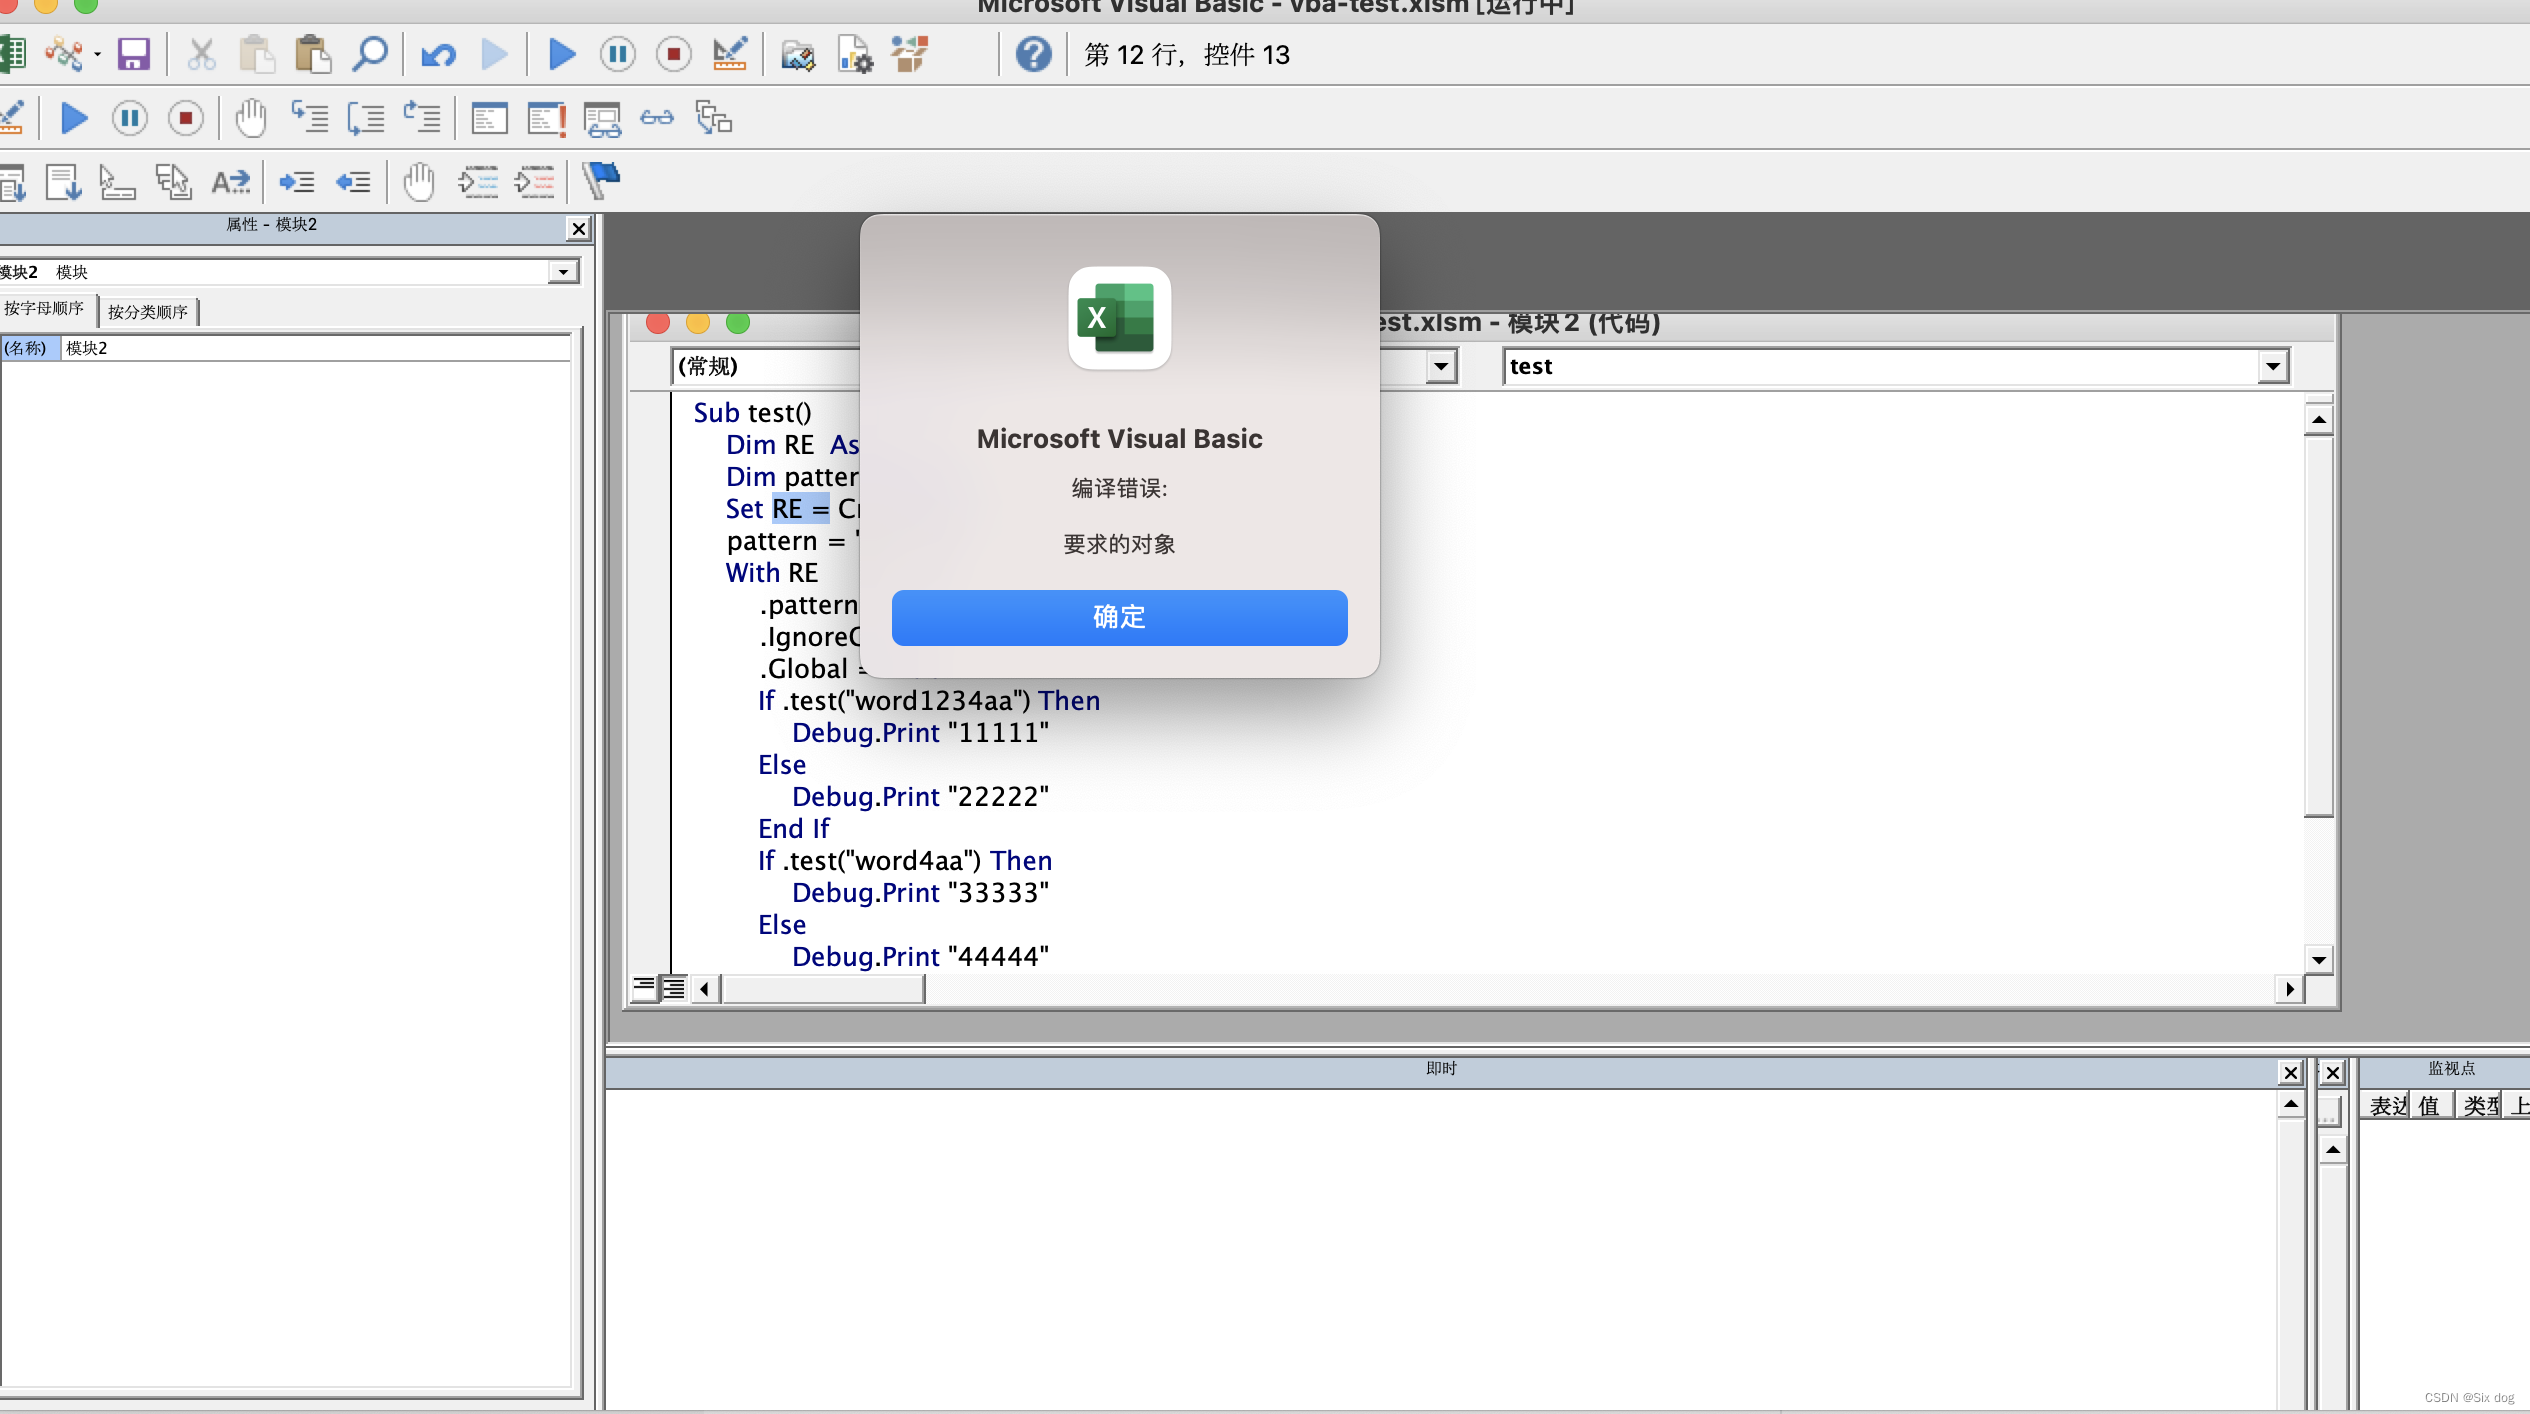2530x1414 pixels.
Task: Click code window vertical scrollbar up arrow
Action: pos(2318,419)
